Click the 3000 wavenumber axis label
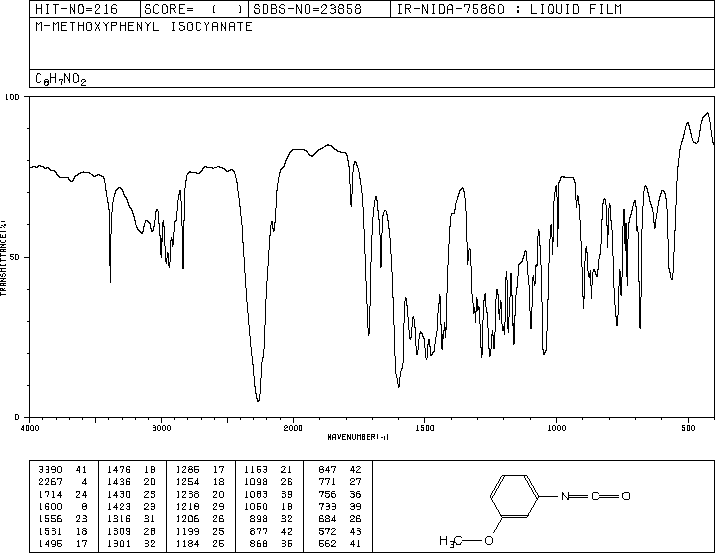 (x=161, y=428)
